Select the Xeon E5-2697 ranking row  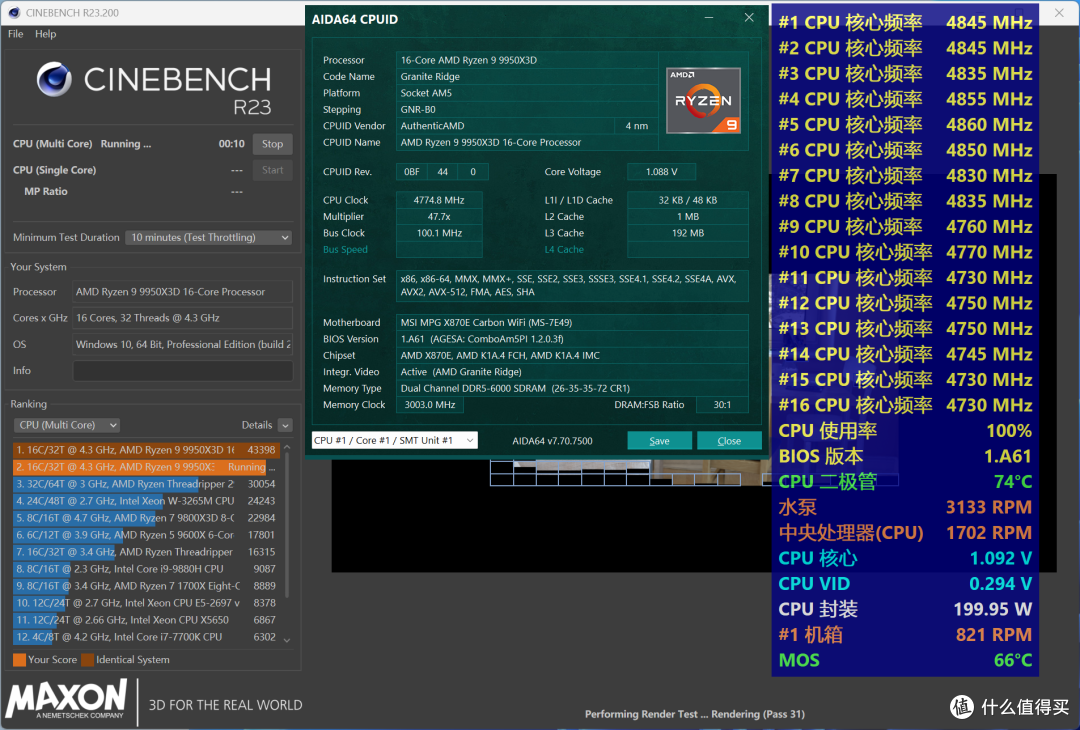pyautogui.click(x=146, y=603)
